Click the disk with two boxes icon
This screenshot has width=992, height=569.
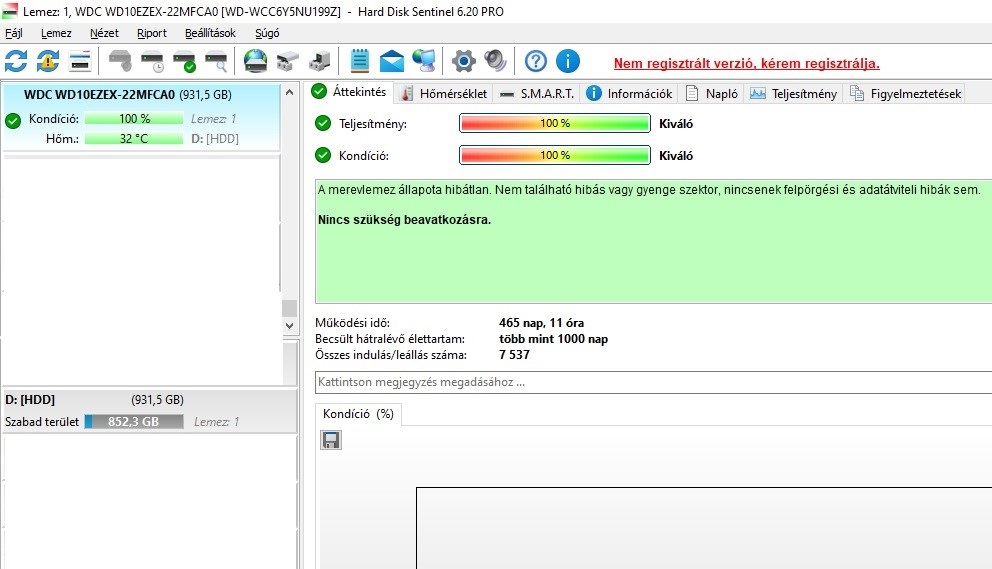pyautogui.click(x=288, y=61)
